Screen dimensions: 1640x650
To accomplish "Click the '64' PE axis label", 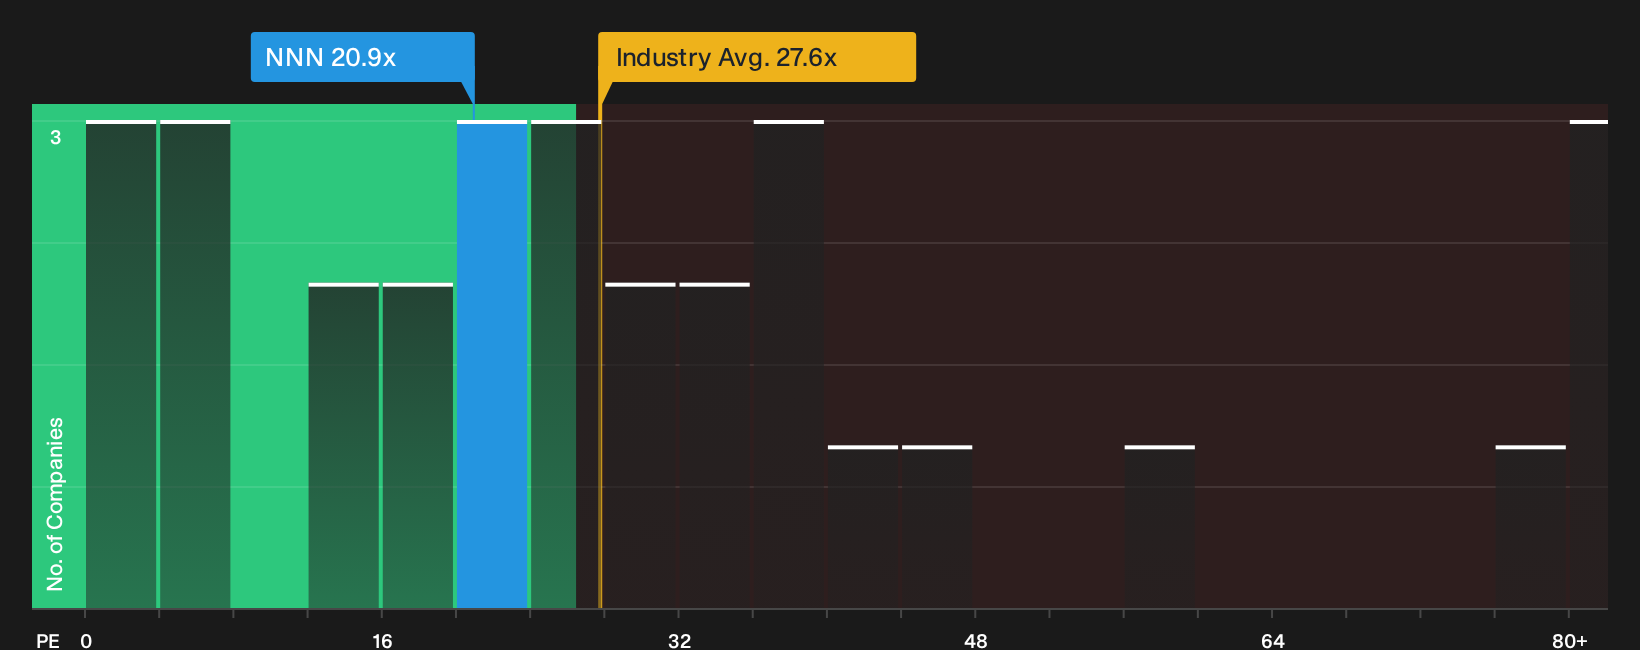I will (1272, 640).
